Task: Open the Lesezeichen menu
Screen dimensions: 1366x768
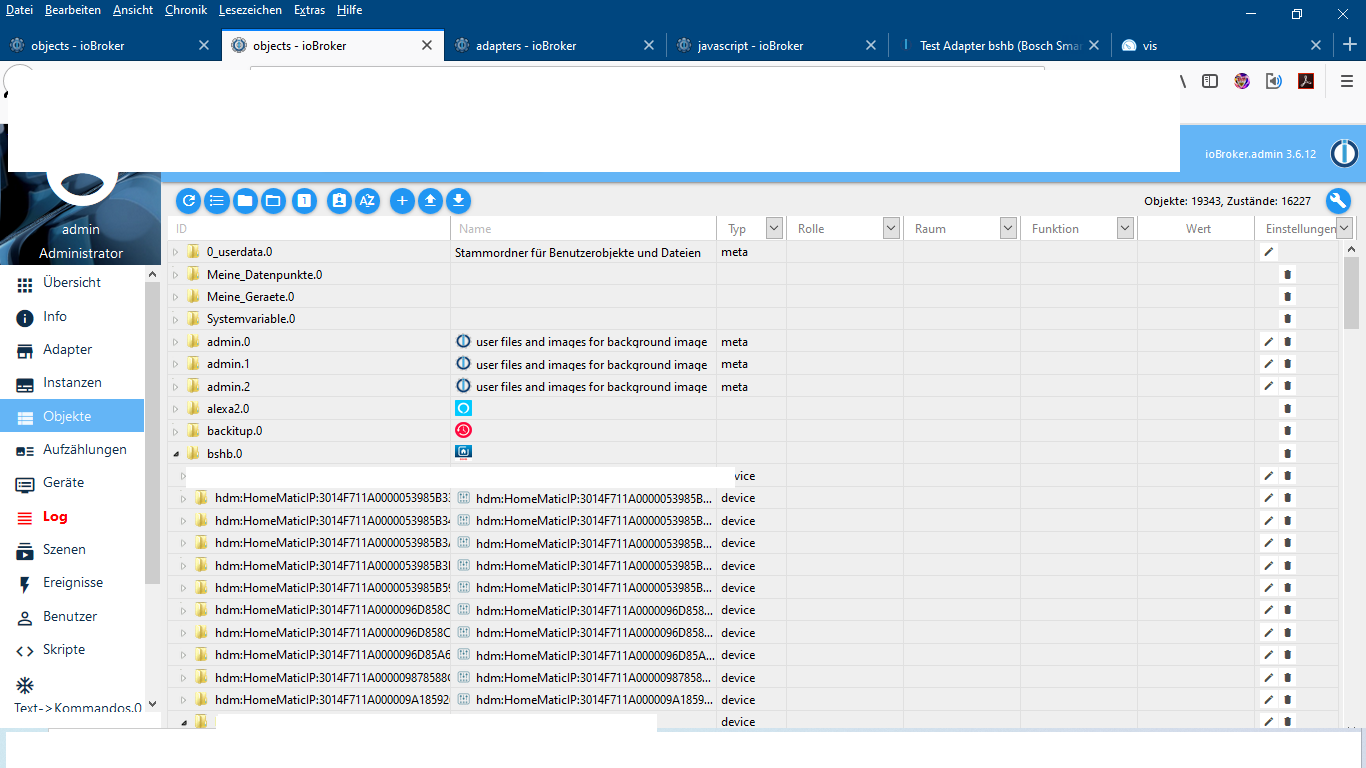Action: [x=250, y=10]
